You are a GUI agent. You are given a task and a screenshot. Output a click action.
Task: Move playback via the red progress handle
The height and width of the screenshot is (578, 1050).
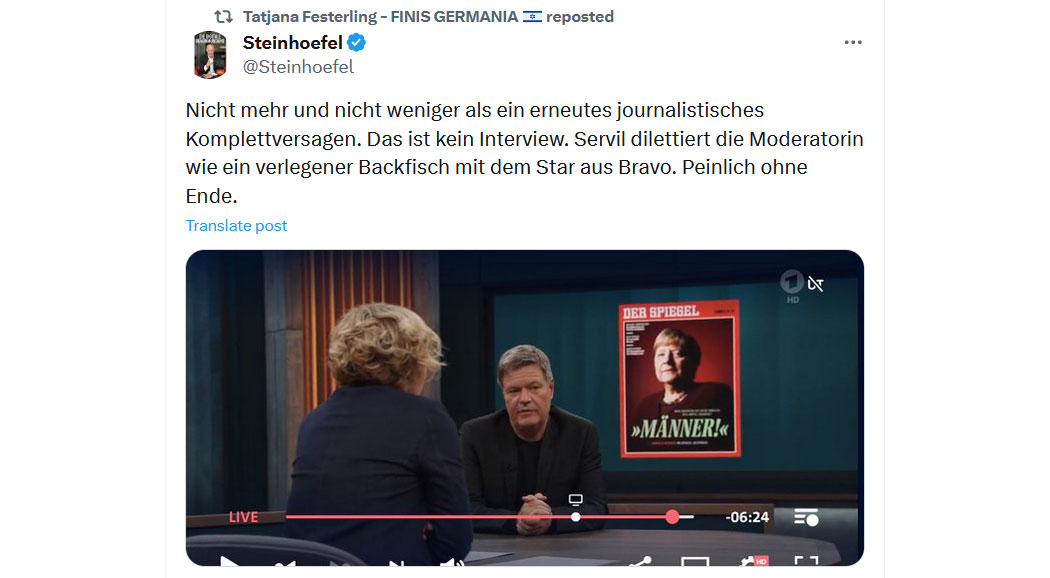[672, 517]
